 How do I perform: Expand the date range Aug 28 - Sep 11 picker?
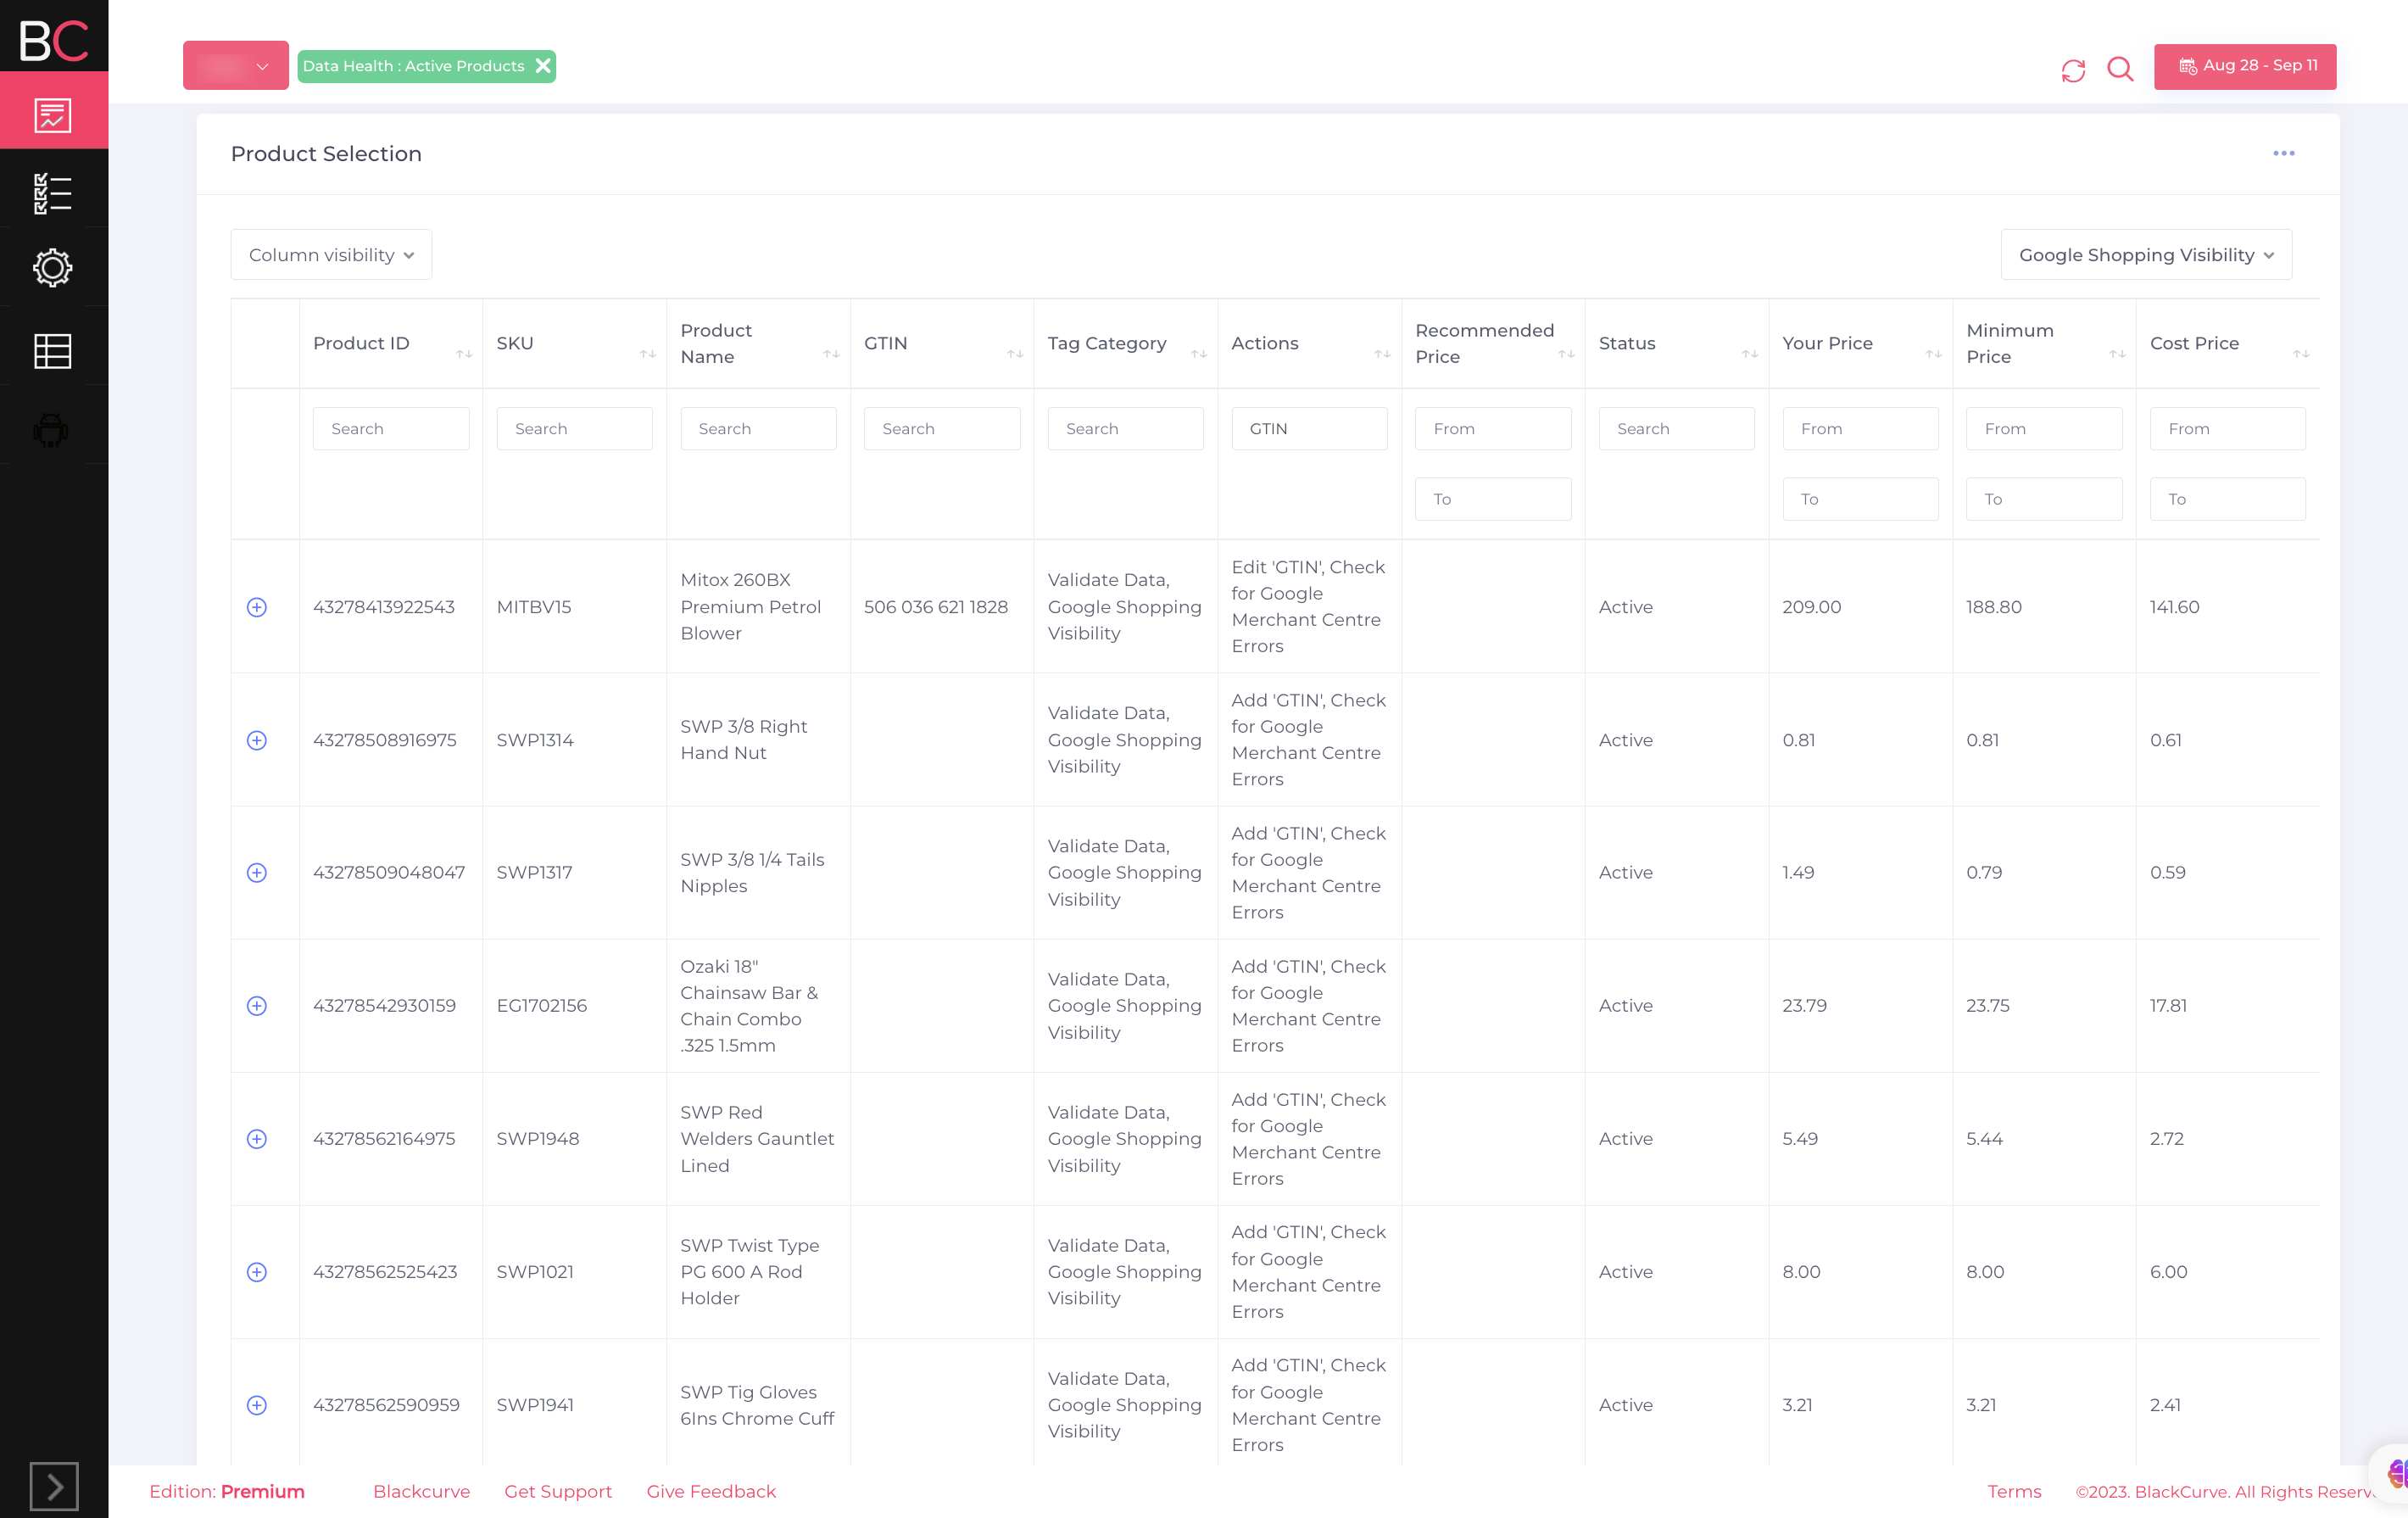[x=2245, y=64]
